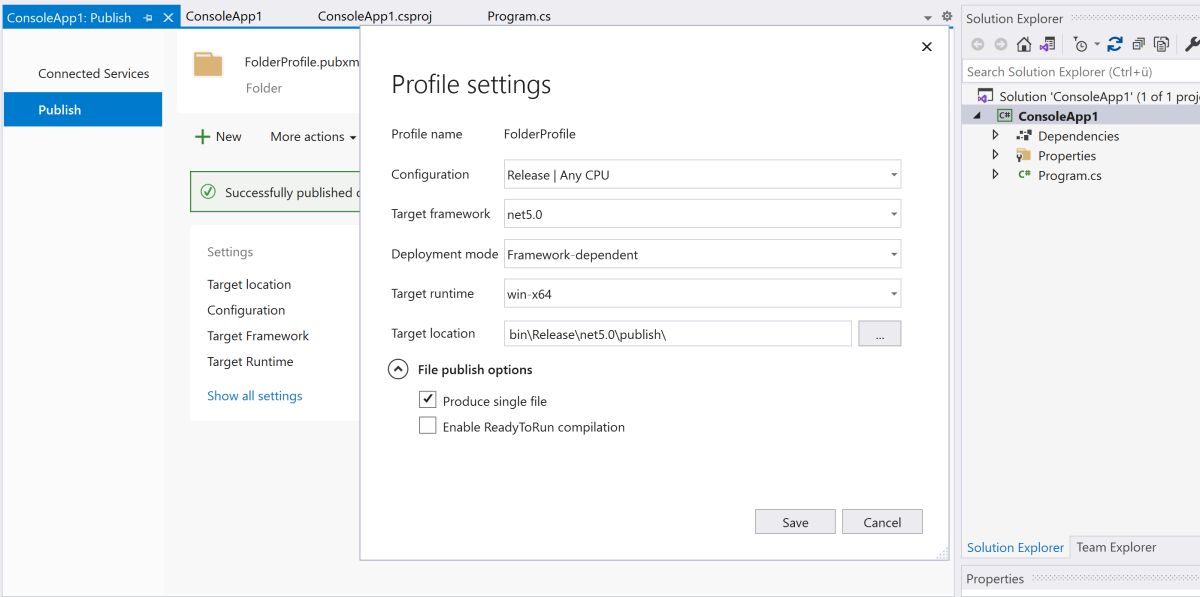Click the Properties folder icon in tree
The image size is (1200, 597).
click(x=1023, y=156)
